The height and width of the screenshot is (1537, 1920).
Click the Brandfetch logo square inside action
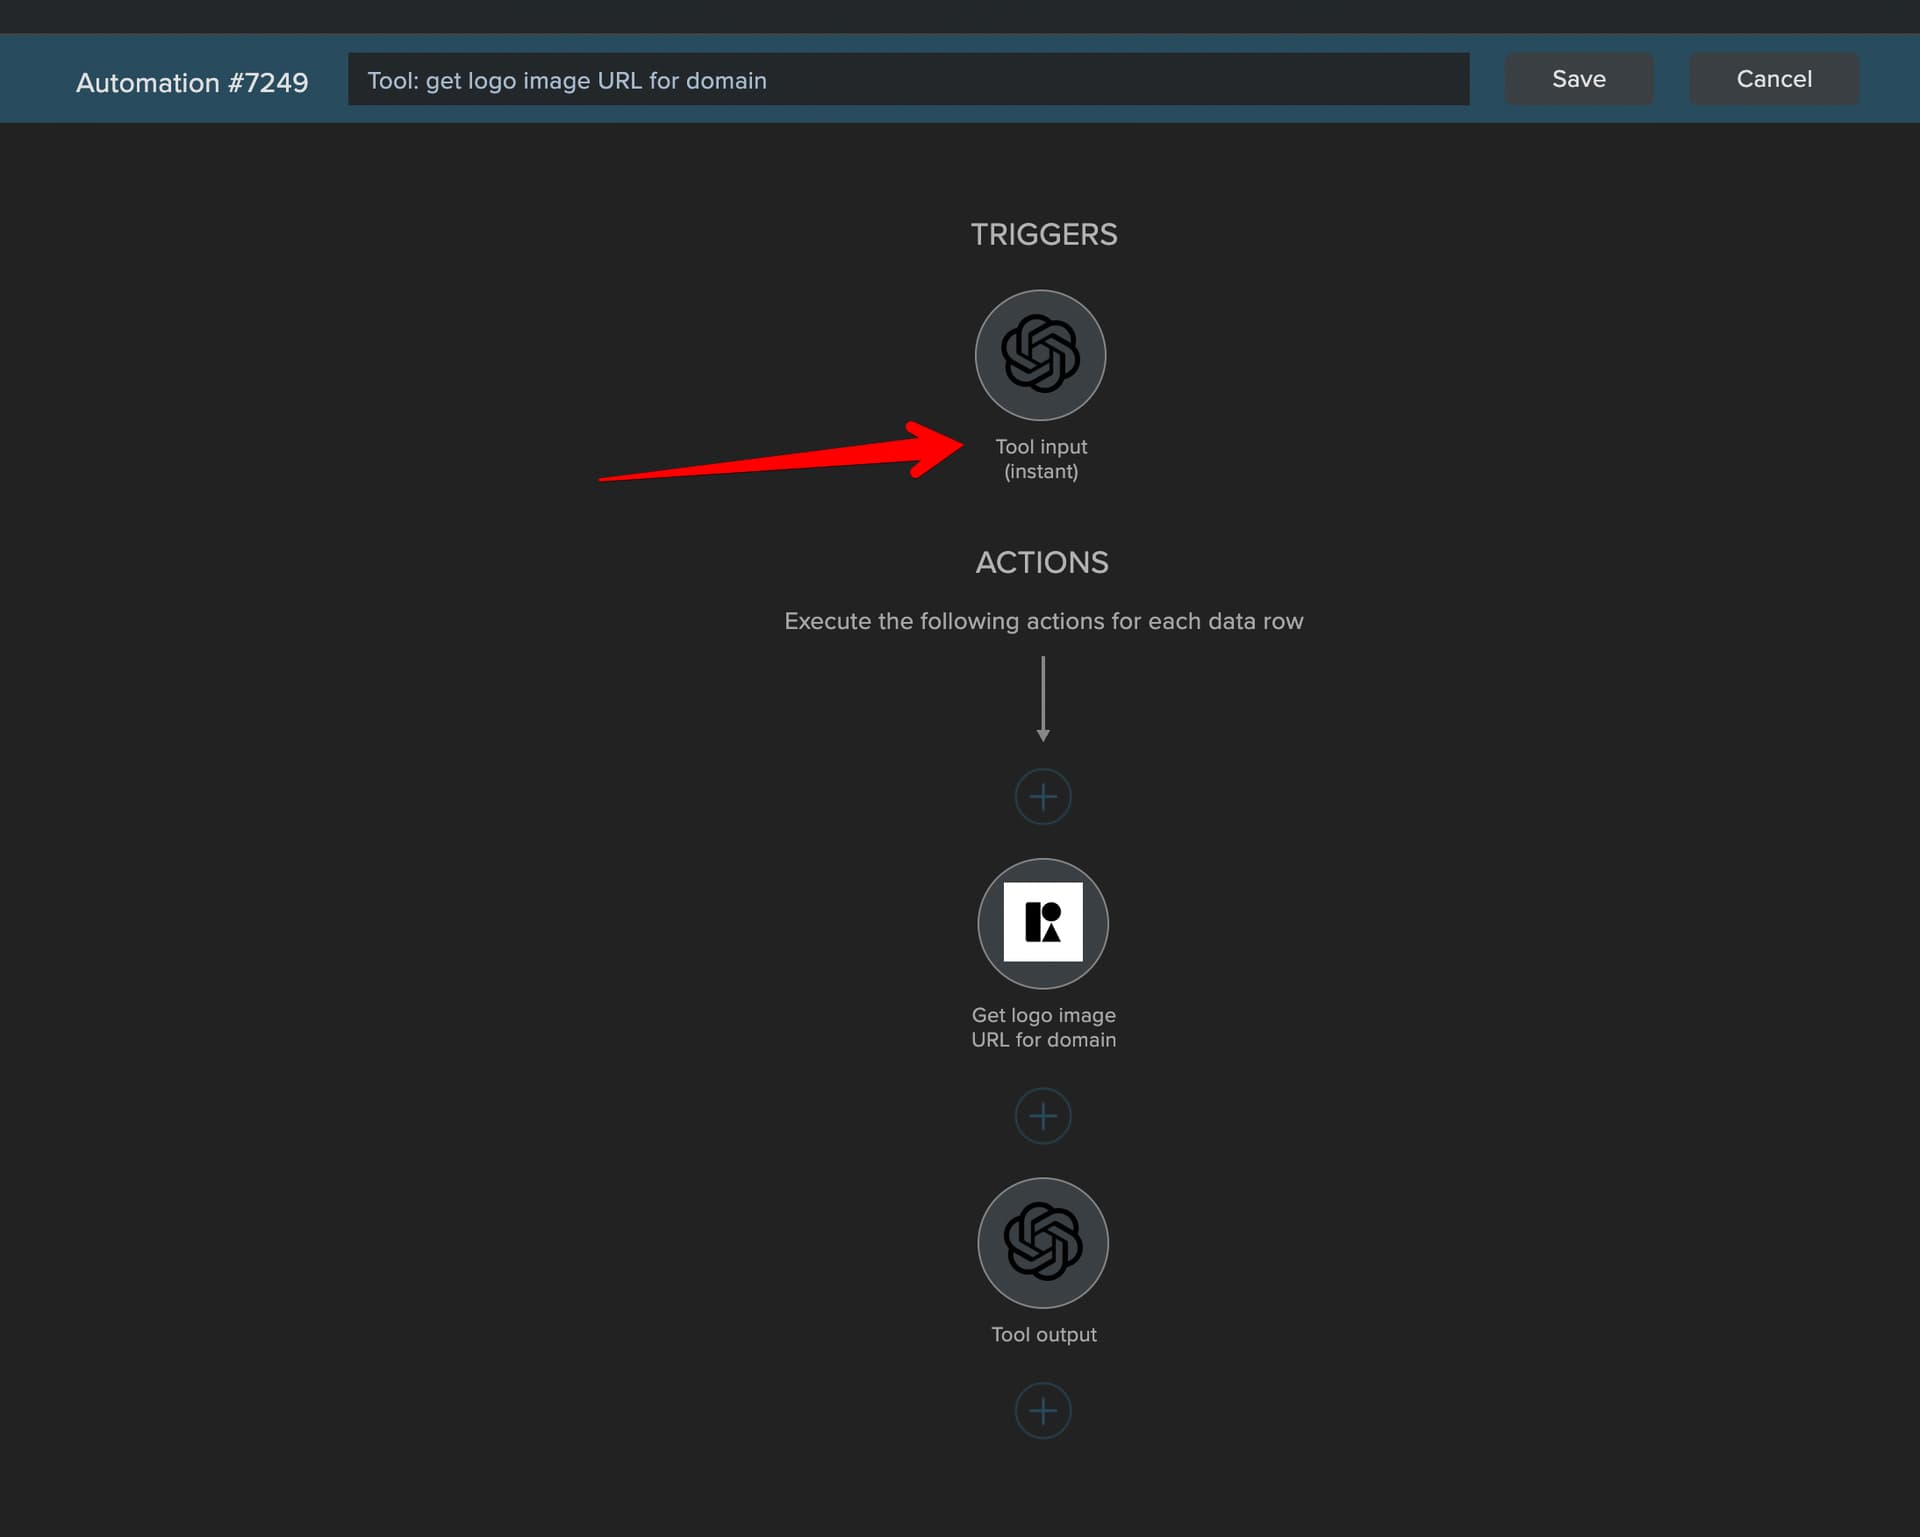click(x=1043, y=922)
